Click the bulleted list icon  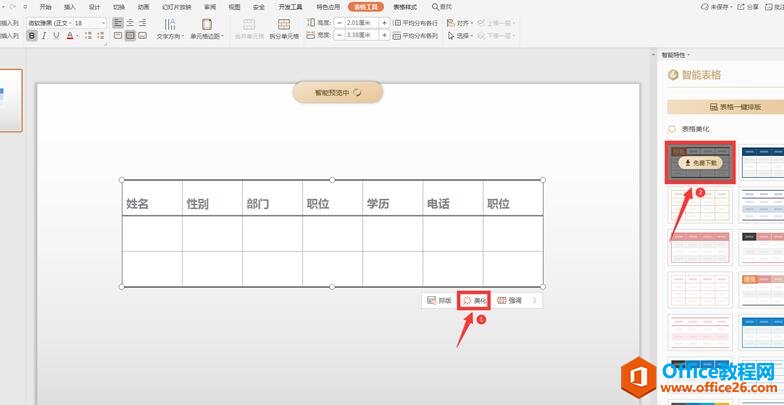pos(88,36)
